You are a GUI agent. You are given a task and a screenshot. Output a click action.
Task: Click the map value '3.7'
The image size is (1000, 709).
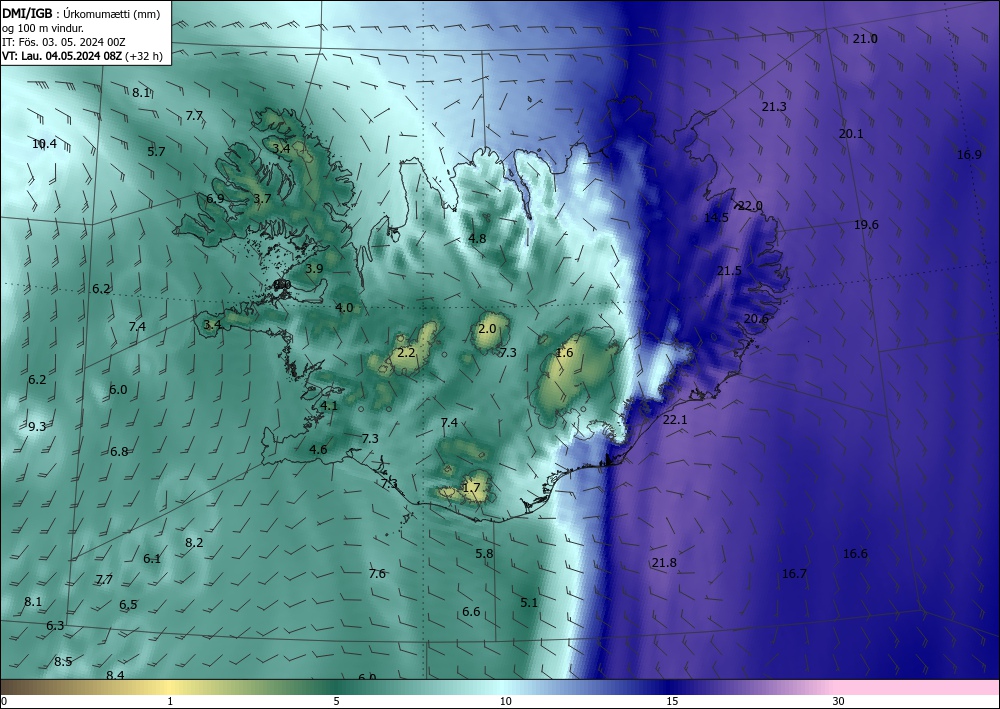pos(262,199)
